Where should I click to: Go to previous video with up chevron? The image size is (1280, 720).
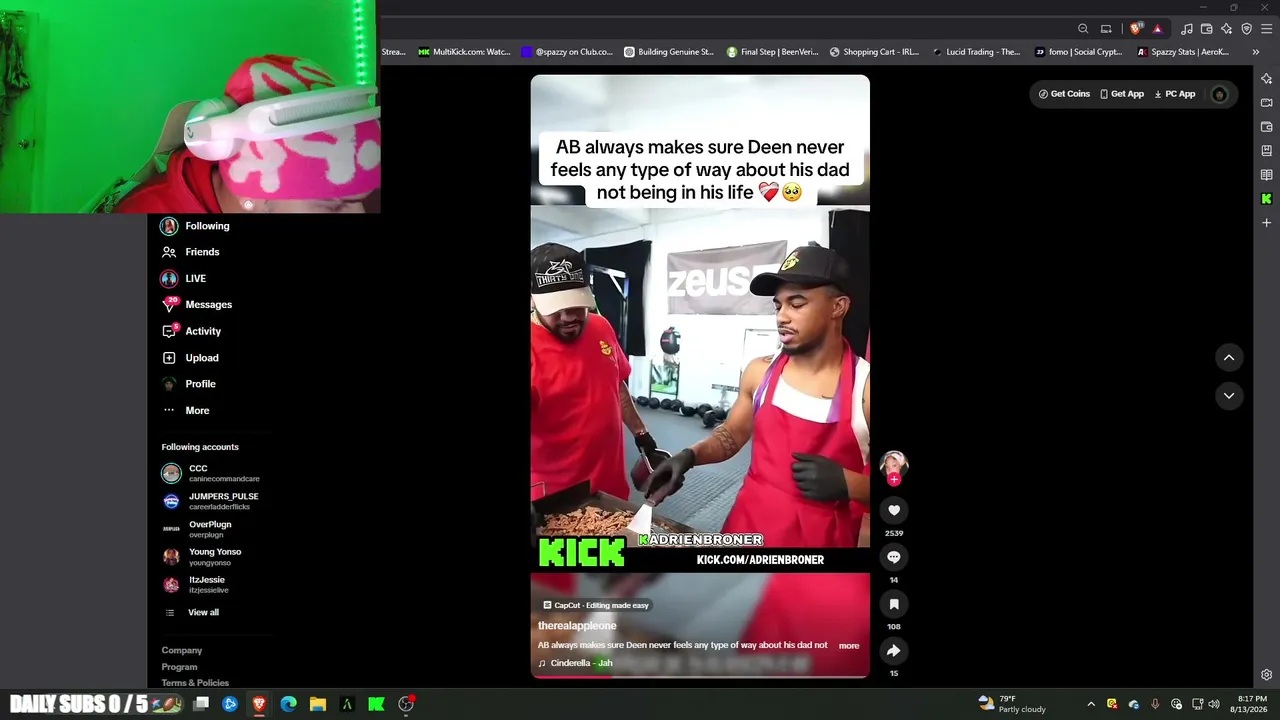pyautogui.click(x=1229, y=358)
